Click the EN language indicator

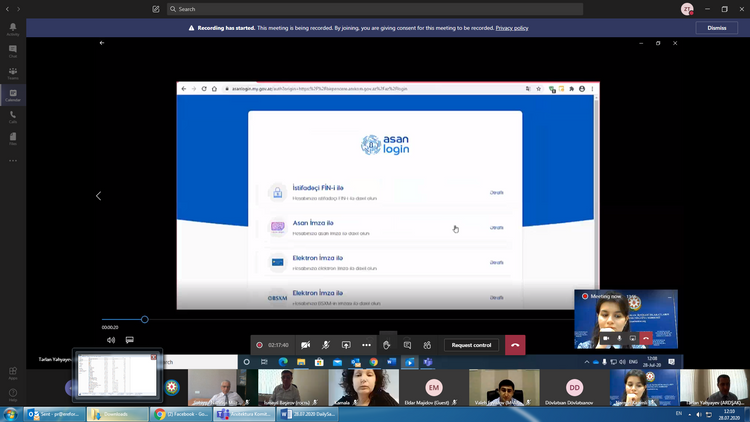(679, 413)
